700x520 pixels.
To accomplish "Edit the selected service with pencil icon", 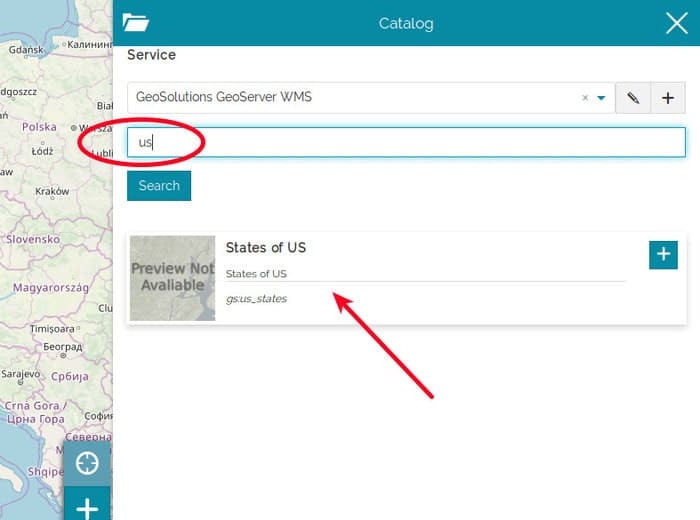I will point(633,98).
